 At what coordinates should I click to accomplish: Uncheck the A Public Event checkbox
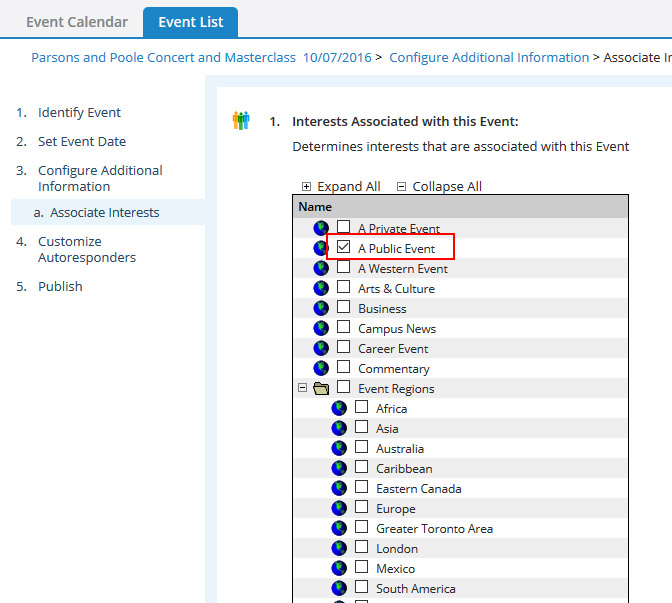click(344, 247)
